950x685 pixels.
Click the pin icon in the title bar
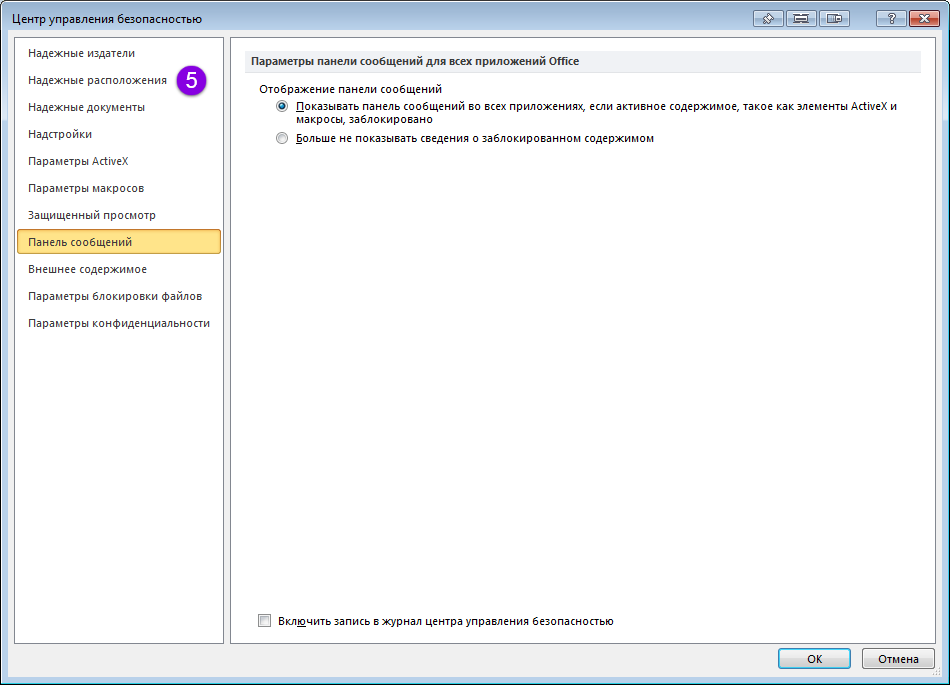[768, 19]
